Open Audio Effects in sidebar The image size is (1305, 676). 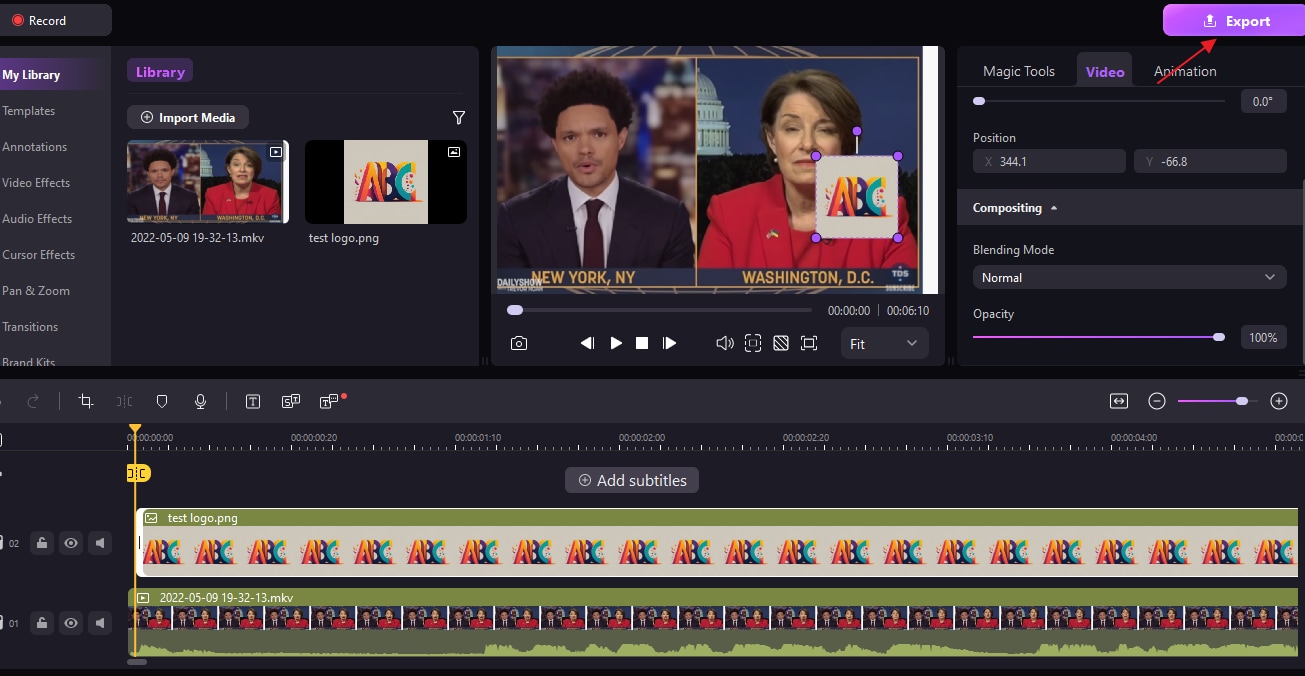pyautogui.click(x=37, y=219)
